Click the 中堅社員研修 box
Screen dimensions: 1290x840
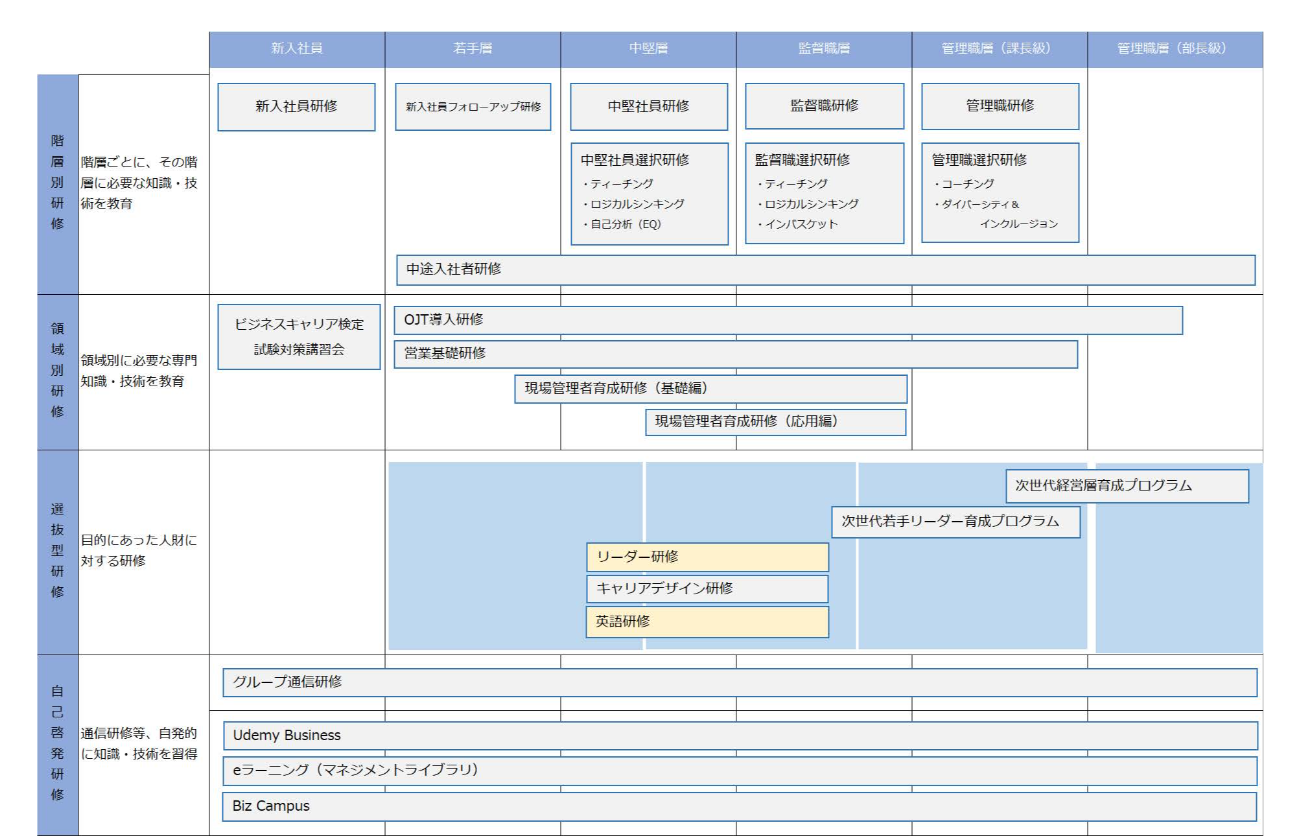click(x=648, y=106)
